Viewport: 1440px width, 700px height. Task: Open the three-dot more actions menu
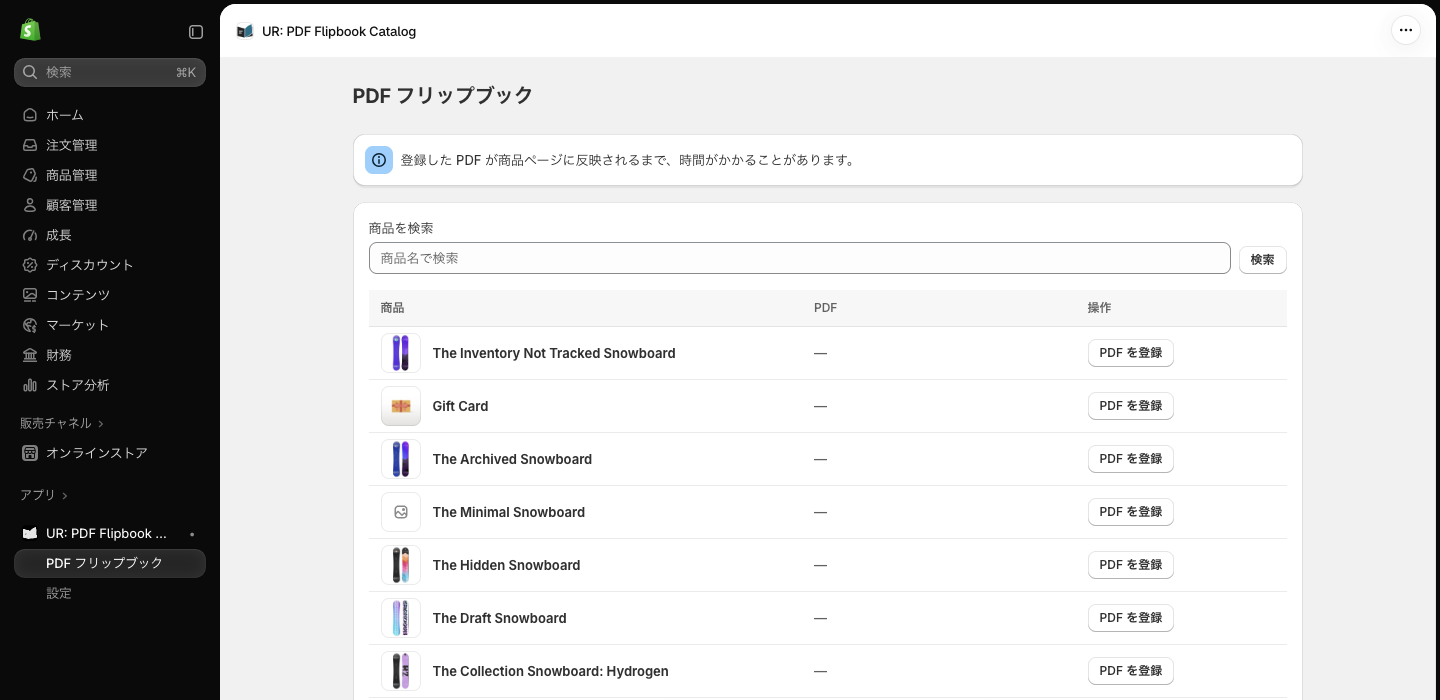1406,30
